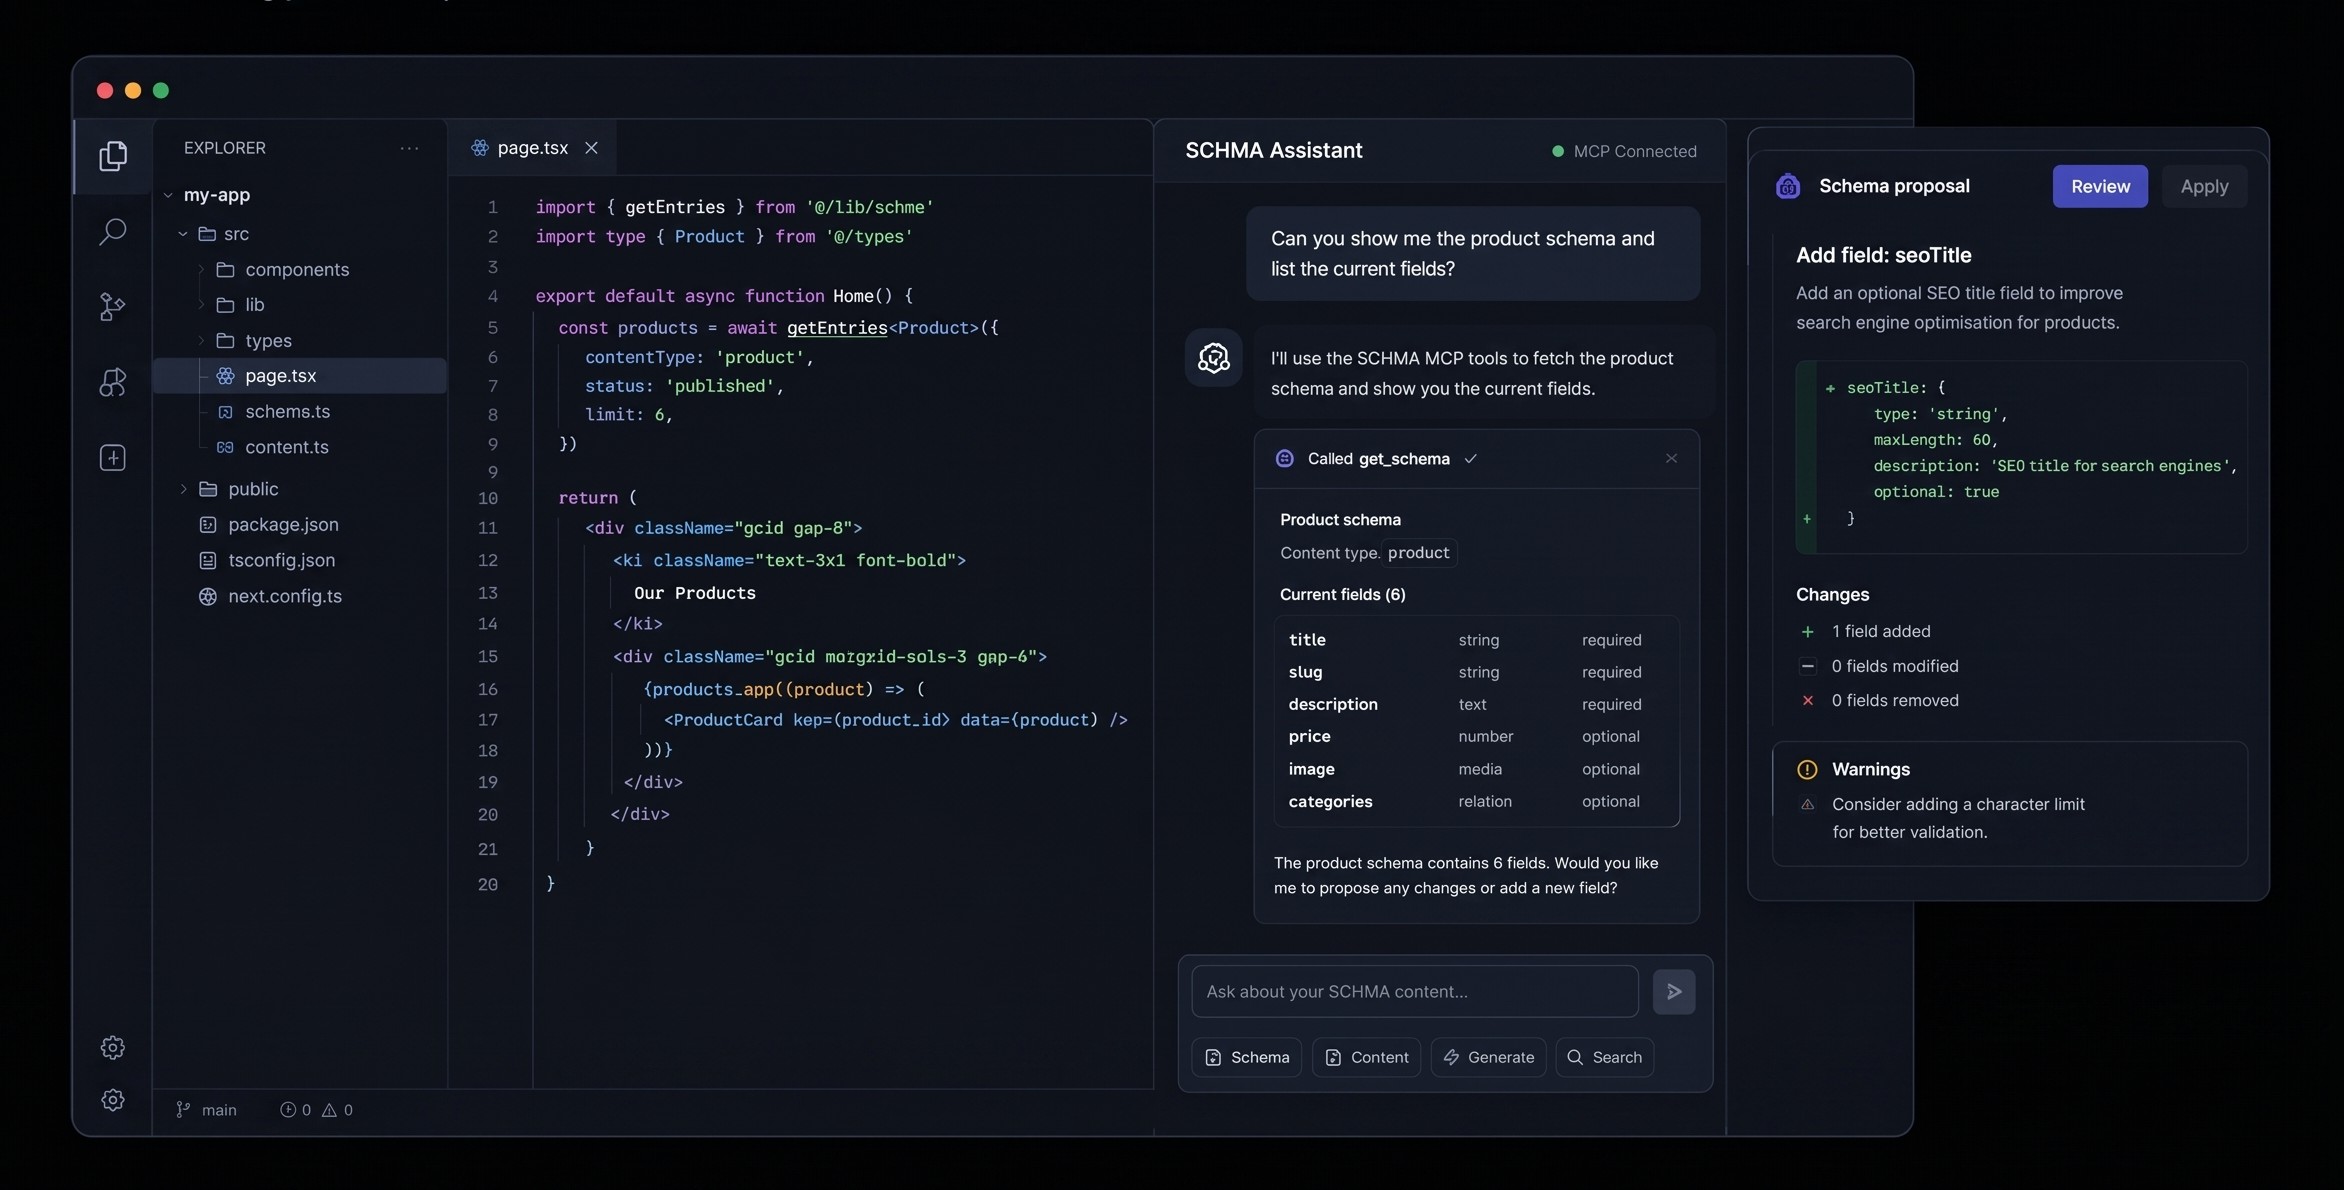Click Review in Schema proposal panel
The height and width of the screenshot is (1190, 2344).
[x=2100, y=187]
